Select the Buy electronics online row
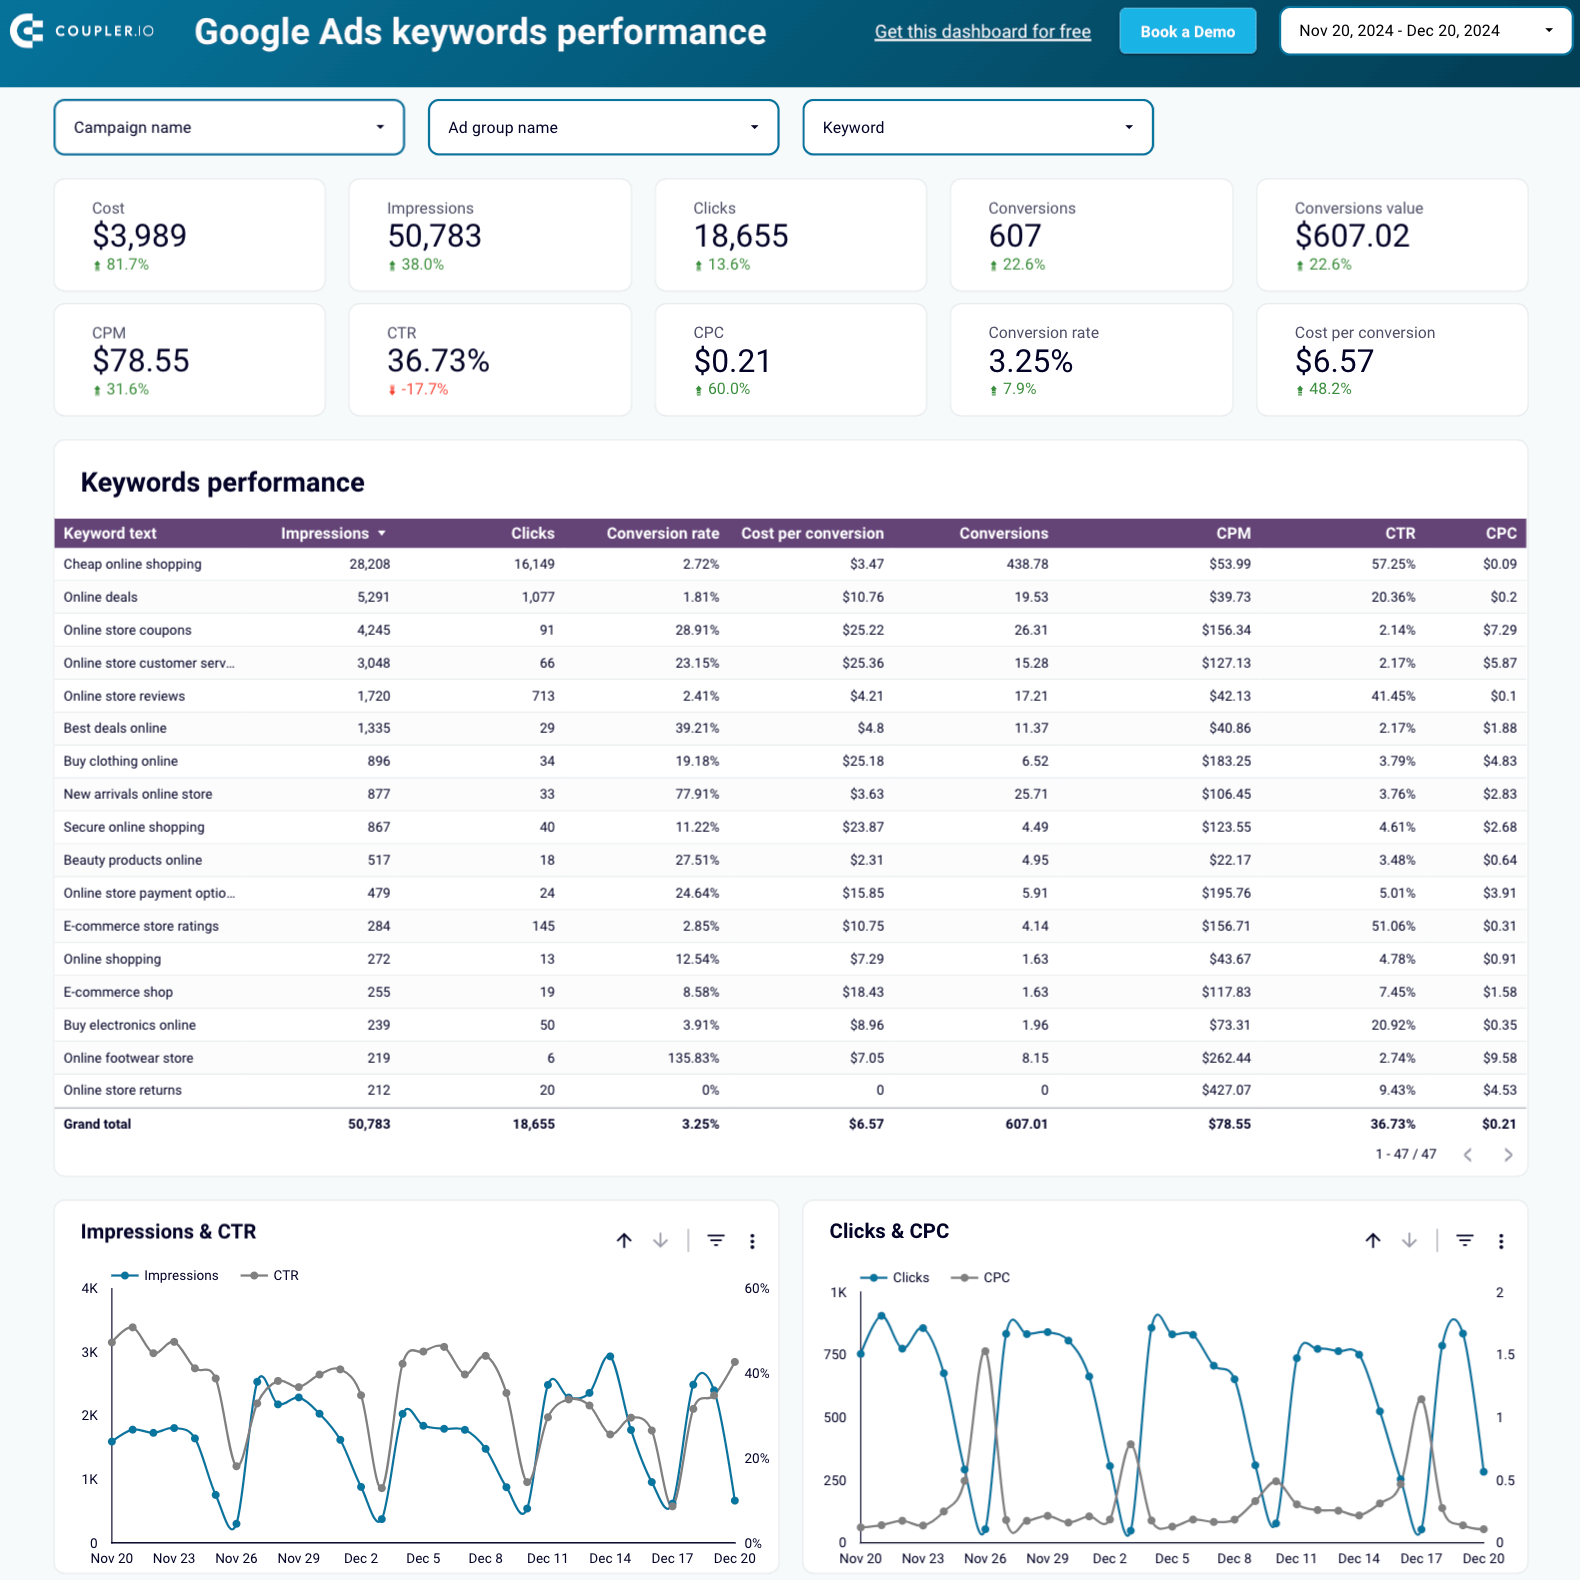The width and height of the screenshot is (1580, 1580). (x=790, y=1025)
